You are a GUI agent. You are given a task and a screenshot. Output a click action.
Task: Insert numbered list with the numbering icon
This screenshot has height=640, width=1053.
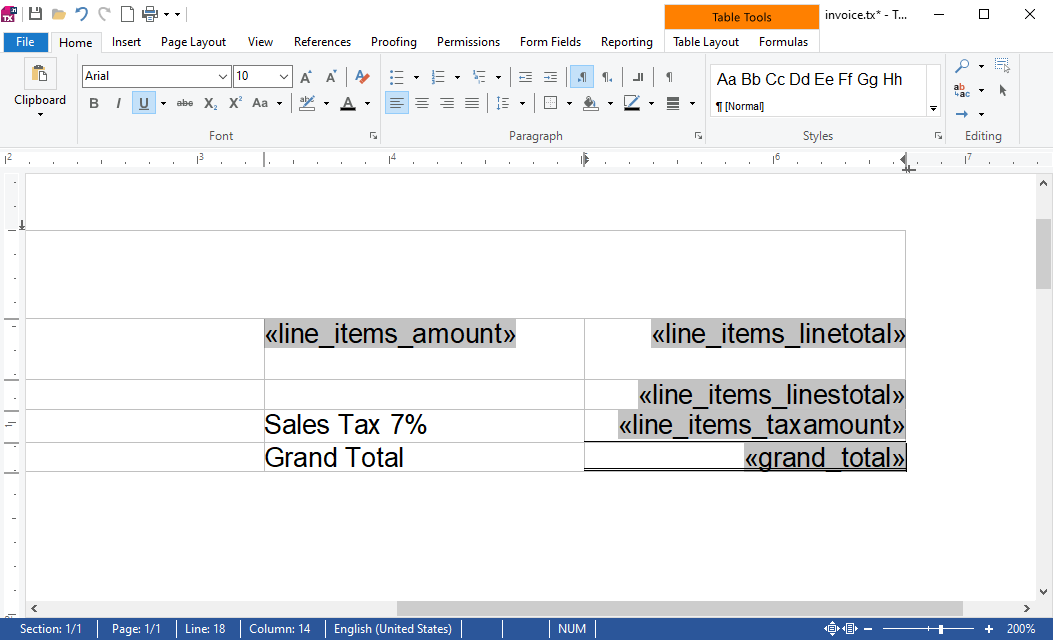click(438, 77)
